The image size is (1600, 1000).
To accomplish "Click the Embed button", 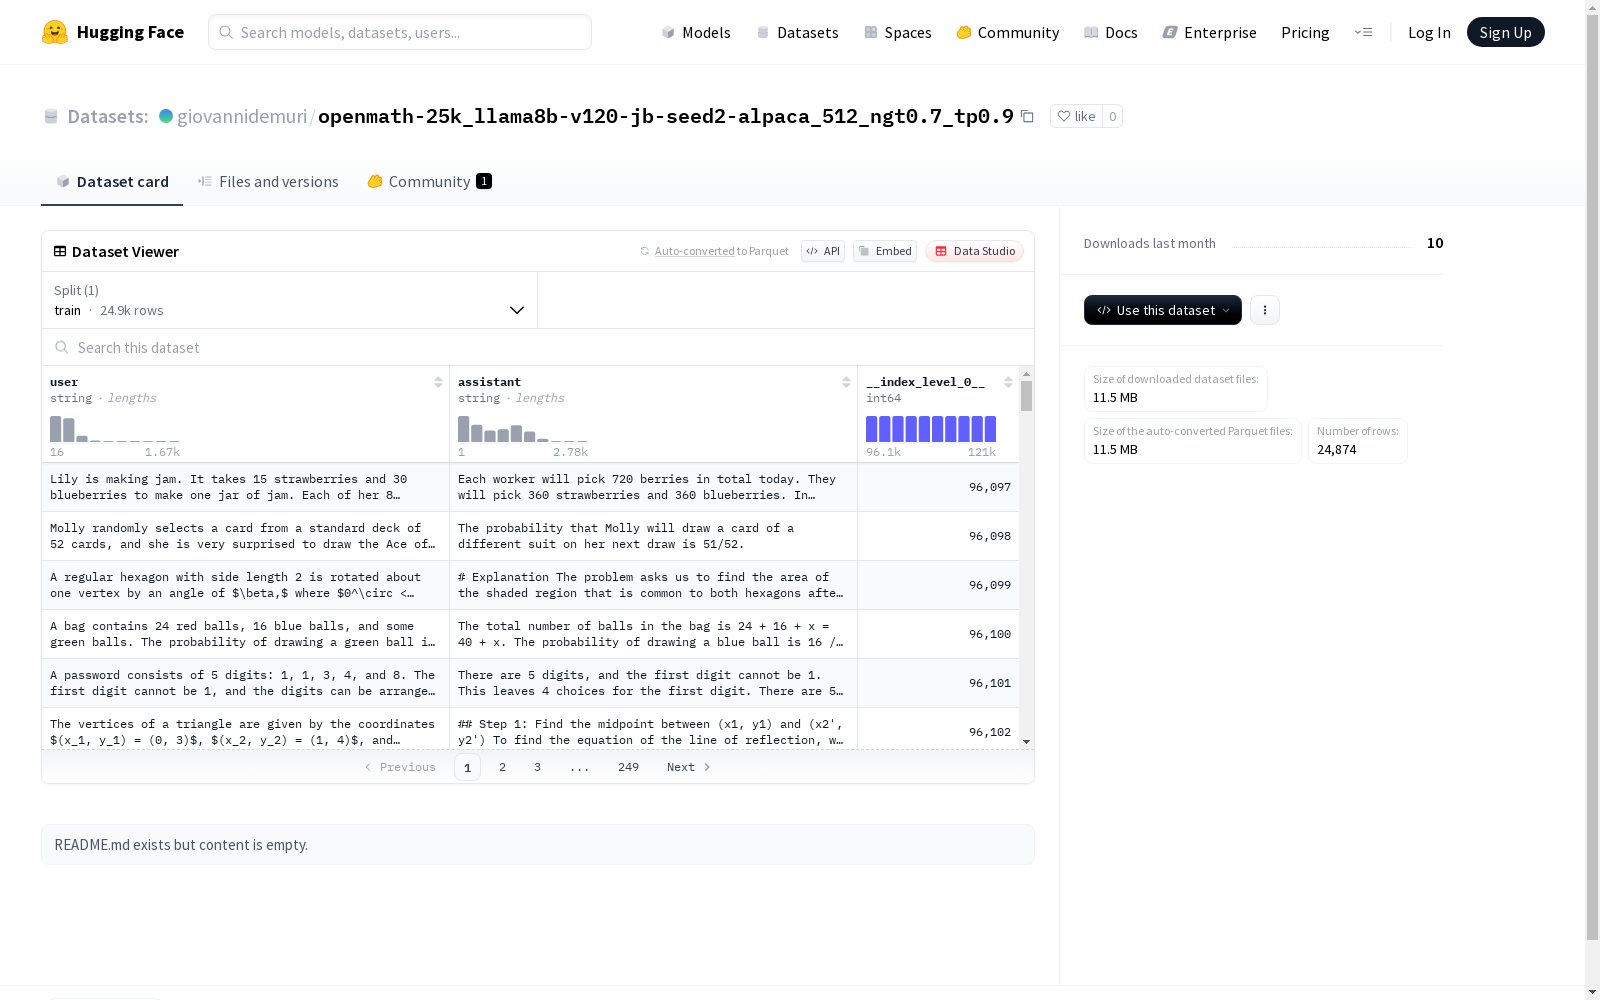I will (885, 251).
